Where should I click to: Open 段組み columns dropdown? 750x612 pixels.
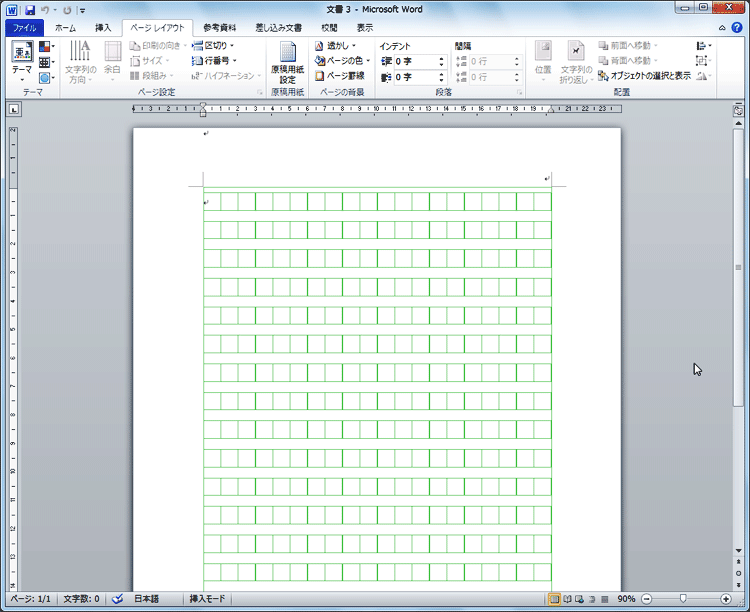click(x=152, y=76)
